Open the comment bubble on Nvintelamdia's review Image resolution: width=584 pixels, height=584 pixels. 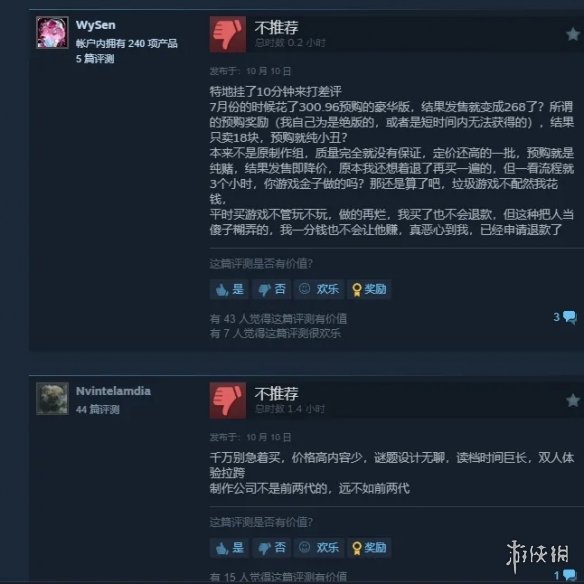565,576
